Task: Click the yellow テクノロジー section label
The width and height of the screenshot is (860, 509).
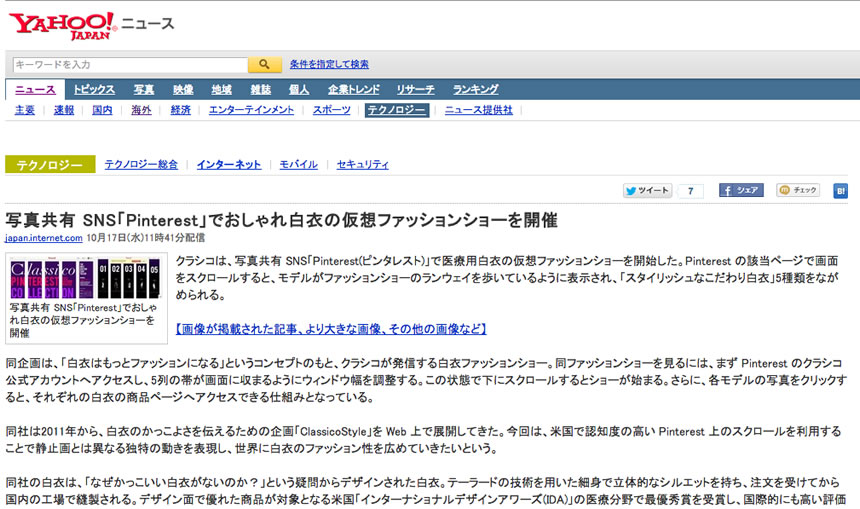Action: tap(50, 165)
